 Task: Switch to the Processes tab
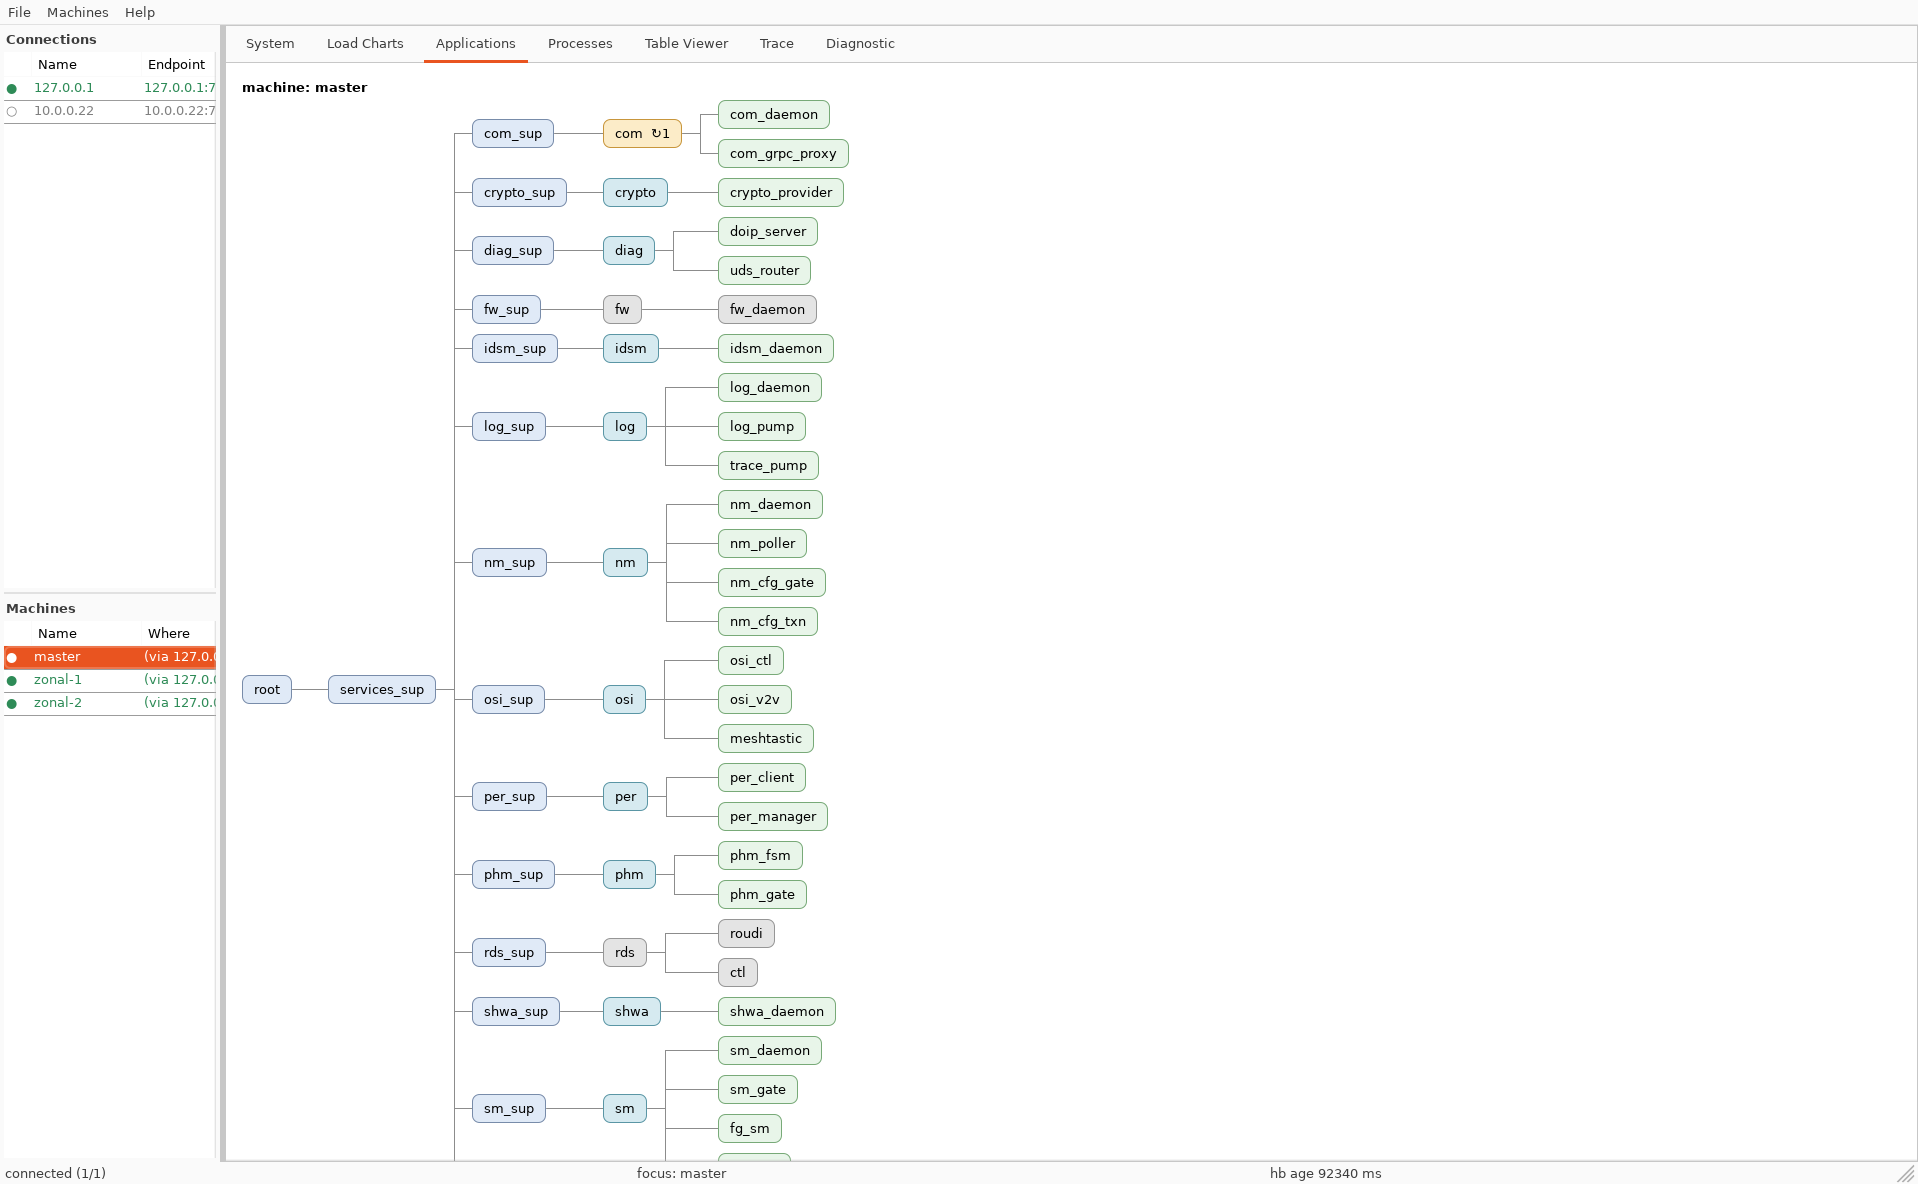580,43
